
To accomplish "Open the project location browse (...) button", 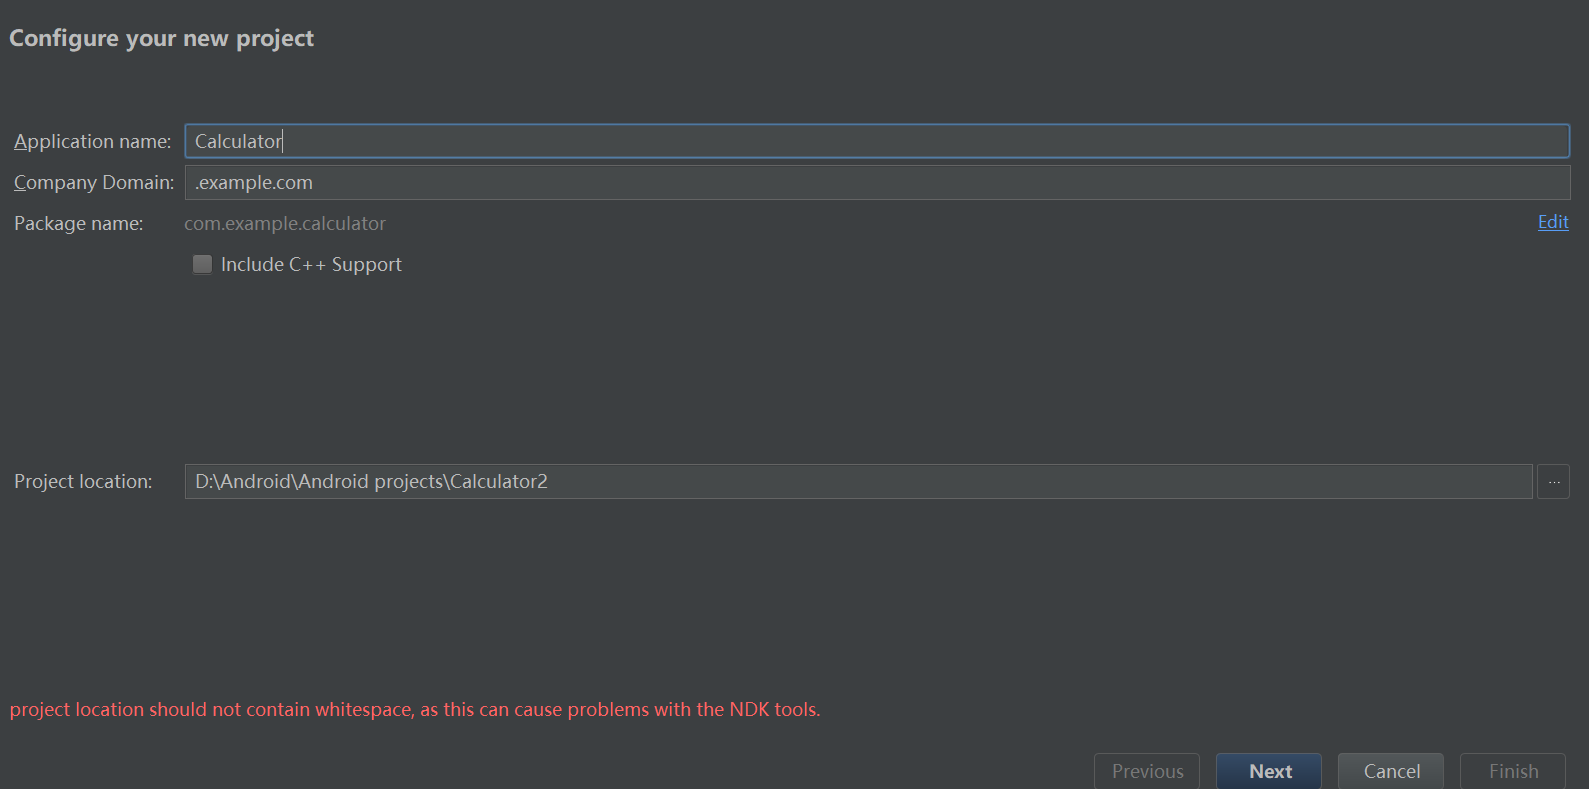I will click(1553, 482).
